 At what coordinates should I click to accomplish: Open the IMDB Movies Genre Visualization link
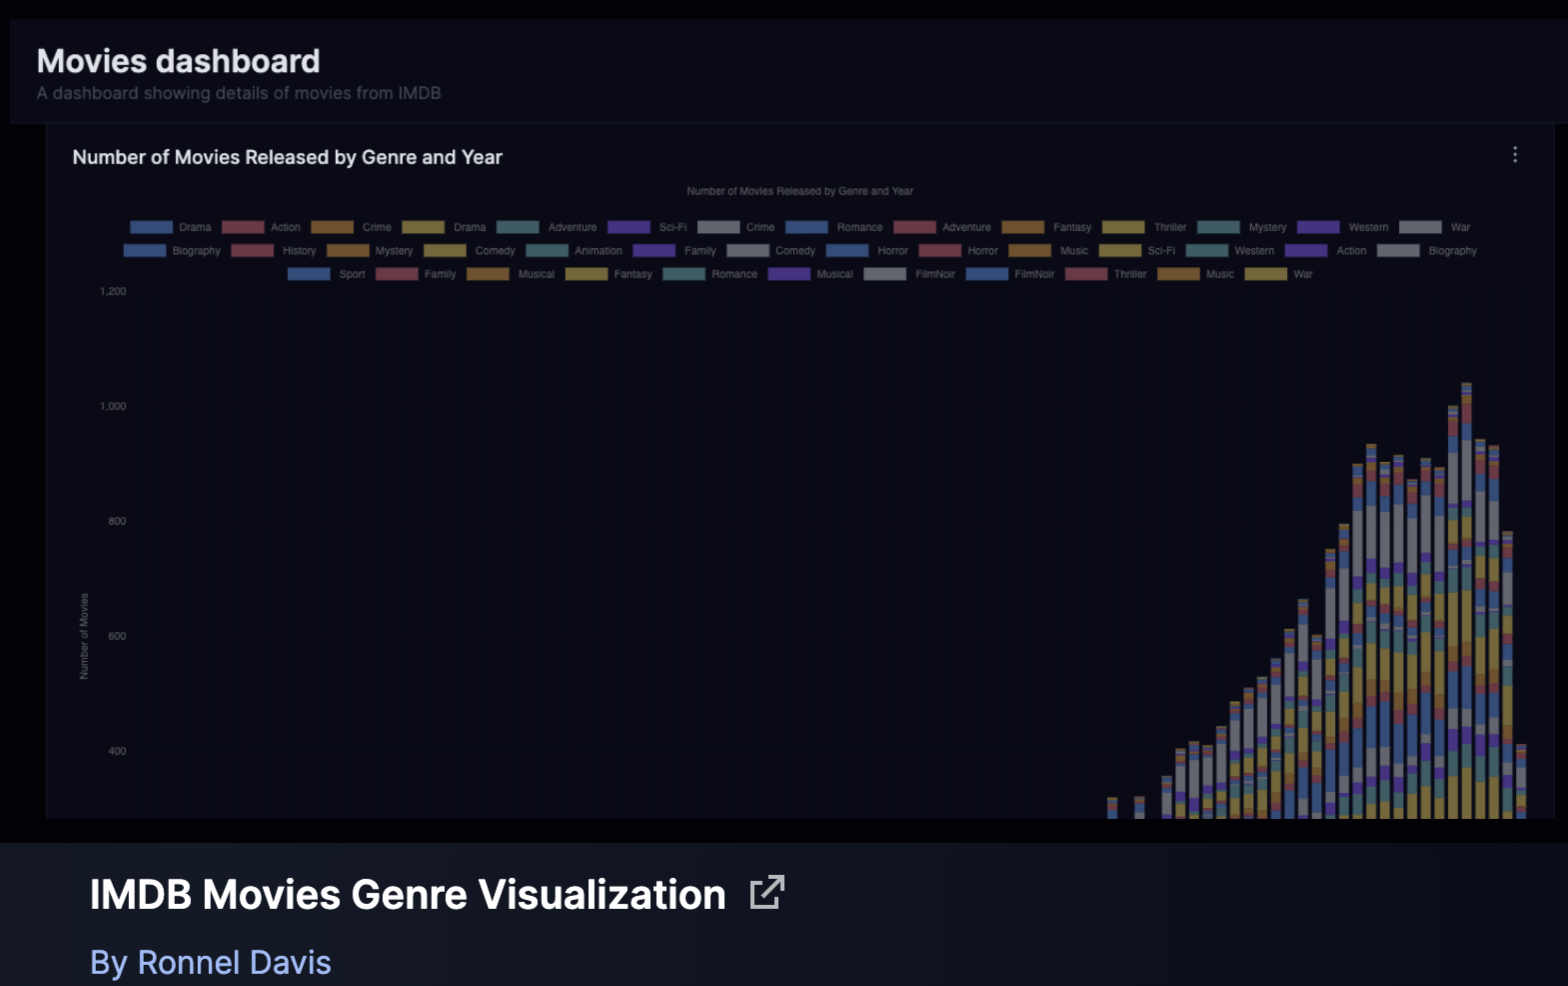[407, 894]
